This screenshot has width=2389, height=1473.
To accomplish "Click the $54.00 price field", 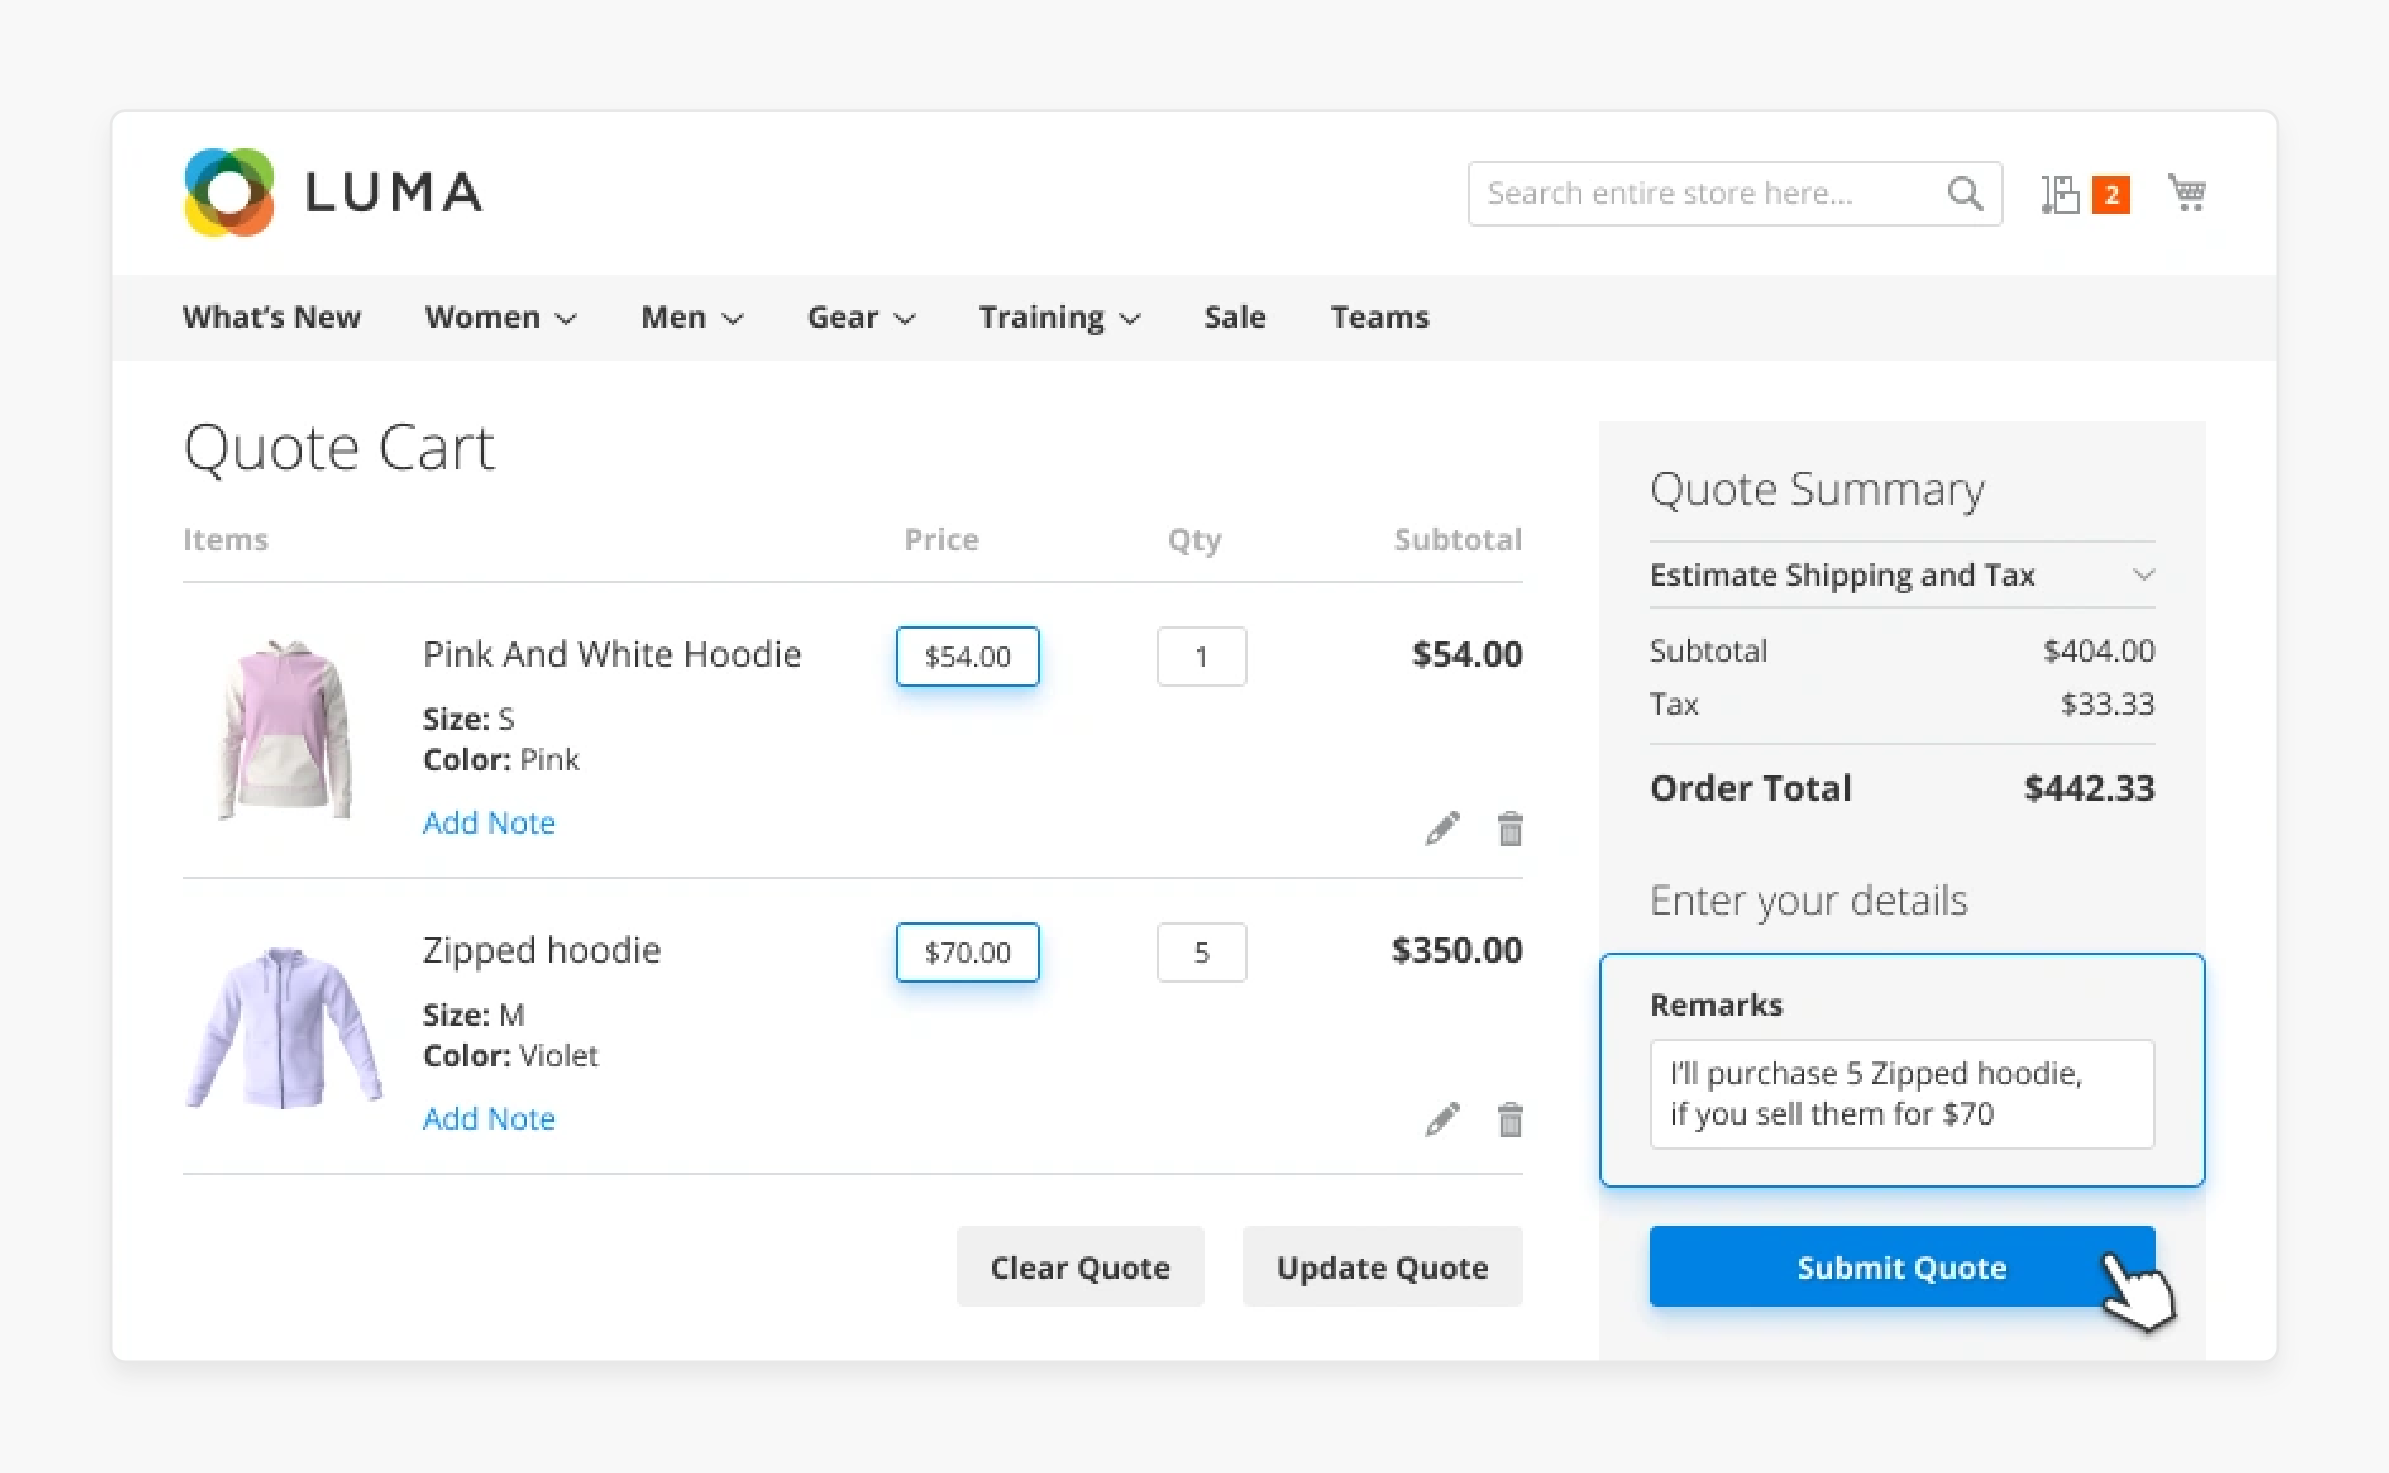I will tap(967, 656).
